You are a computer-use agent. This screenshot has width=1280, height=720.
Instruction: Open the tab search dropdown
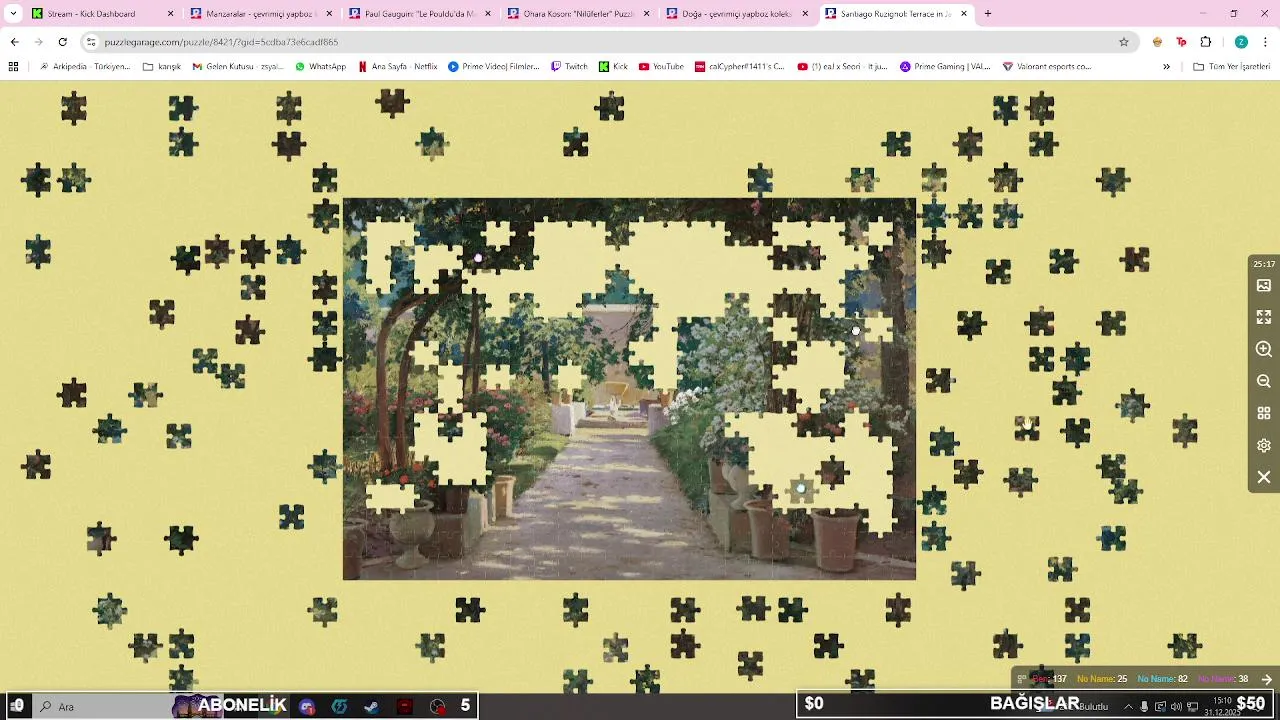[x=13, y=14]
